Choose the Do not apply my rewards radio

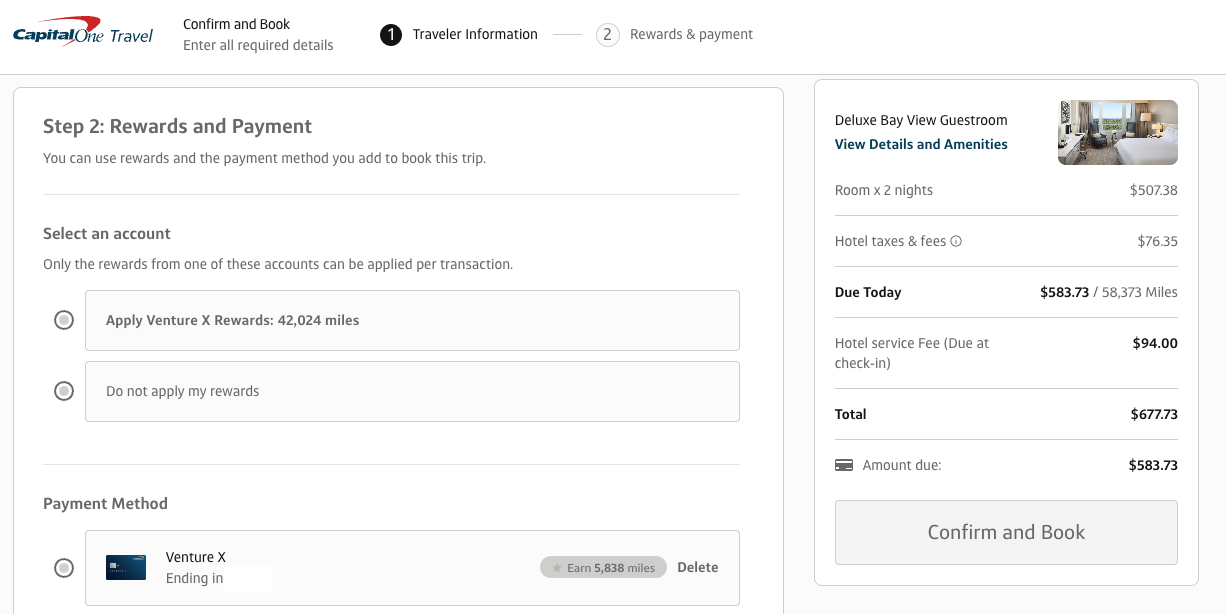click(x=64, y=391)
